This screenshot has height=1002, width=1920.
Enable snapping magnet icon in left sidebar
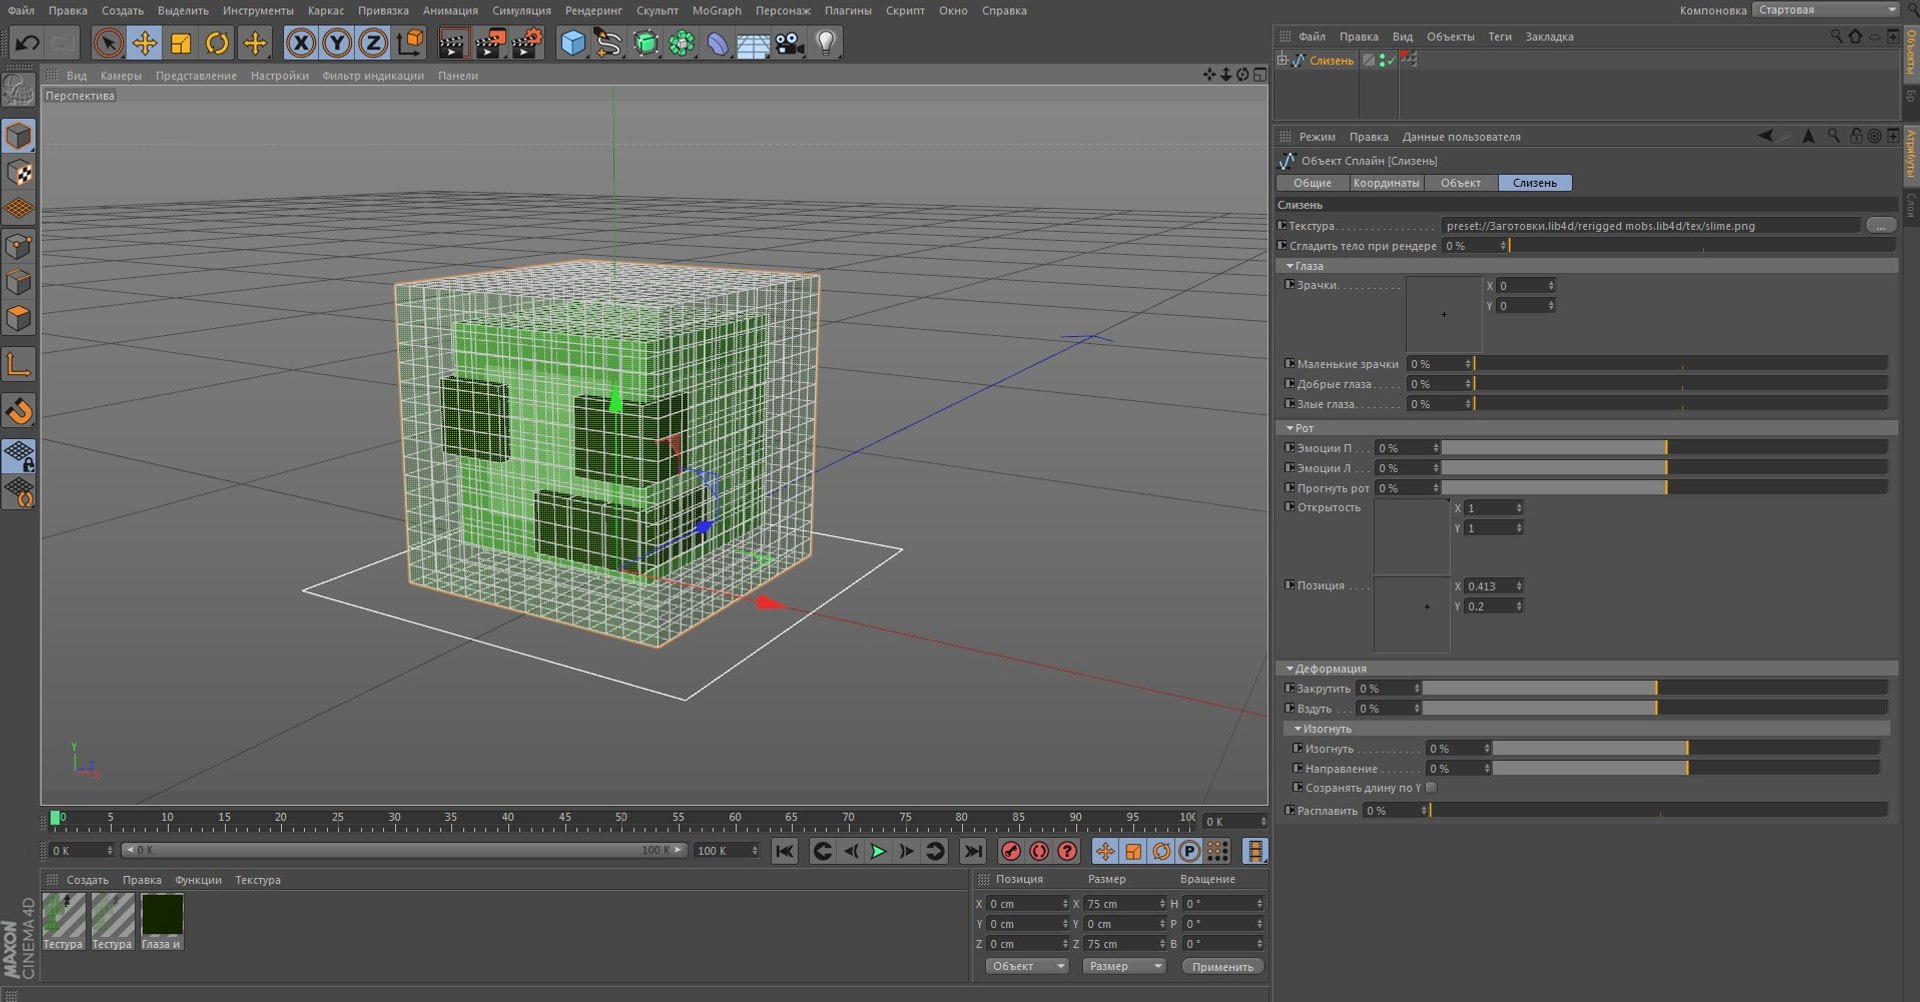[x=19, y=411]
